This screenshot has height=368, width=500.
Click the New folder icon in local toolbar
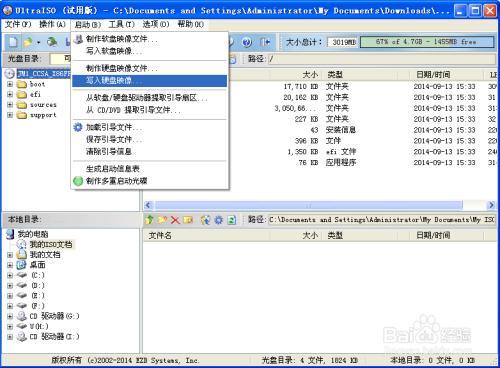pos(162,220)
